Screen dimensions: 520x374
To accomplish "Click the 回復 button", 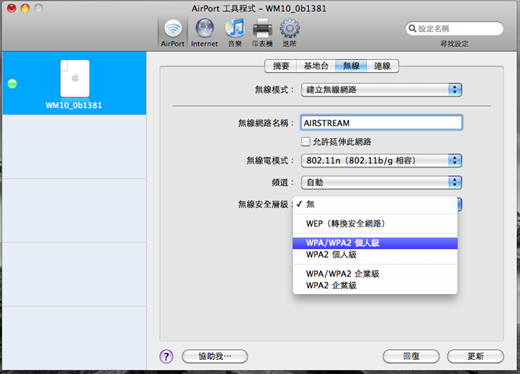I will click(x=411, y=356).
